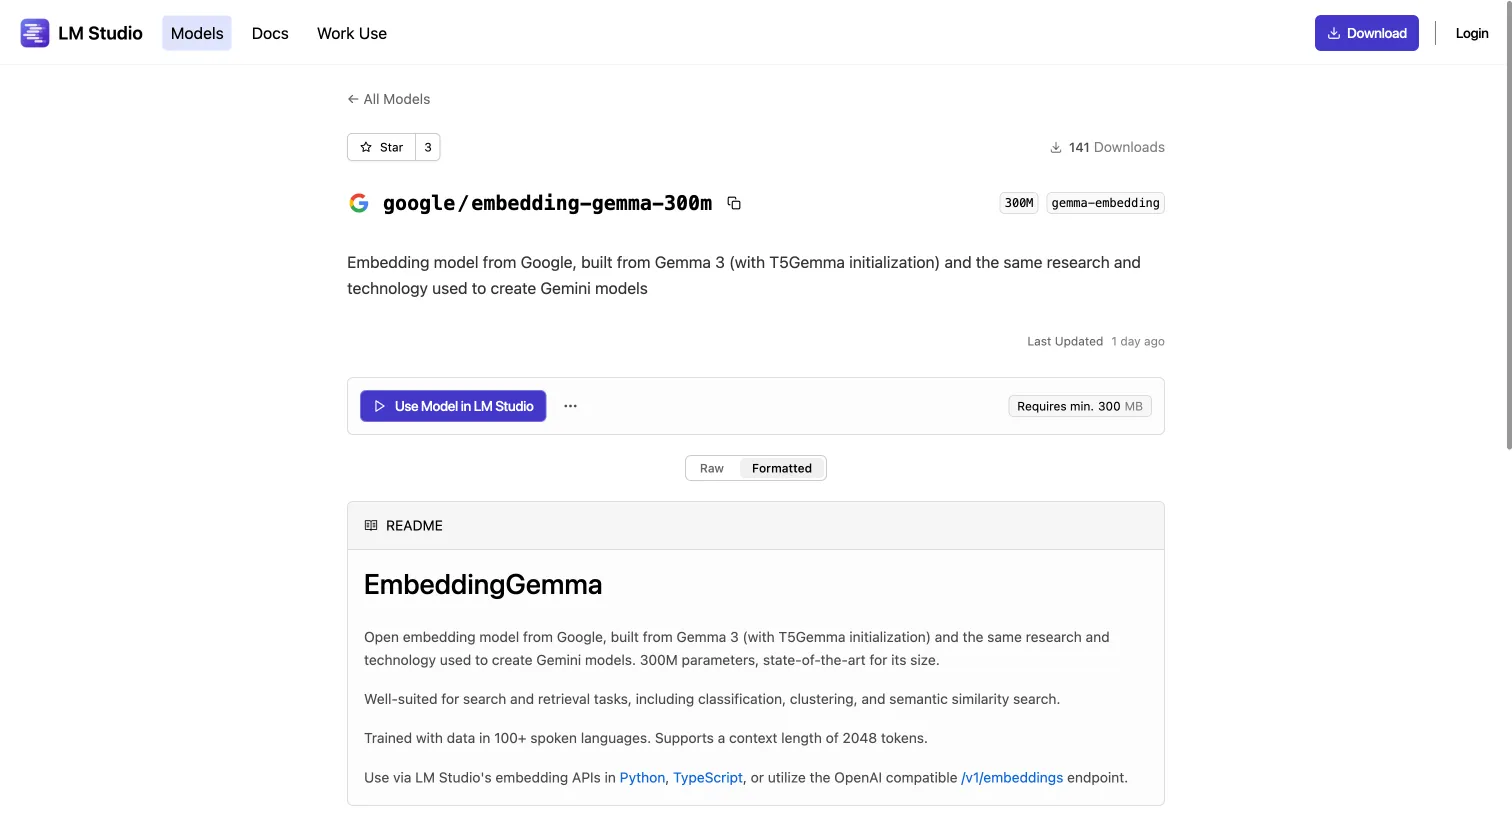Click the download icon next to 141 Downloads
The image size is (1512, 823).
coord(1056,147)
